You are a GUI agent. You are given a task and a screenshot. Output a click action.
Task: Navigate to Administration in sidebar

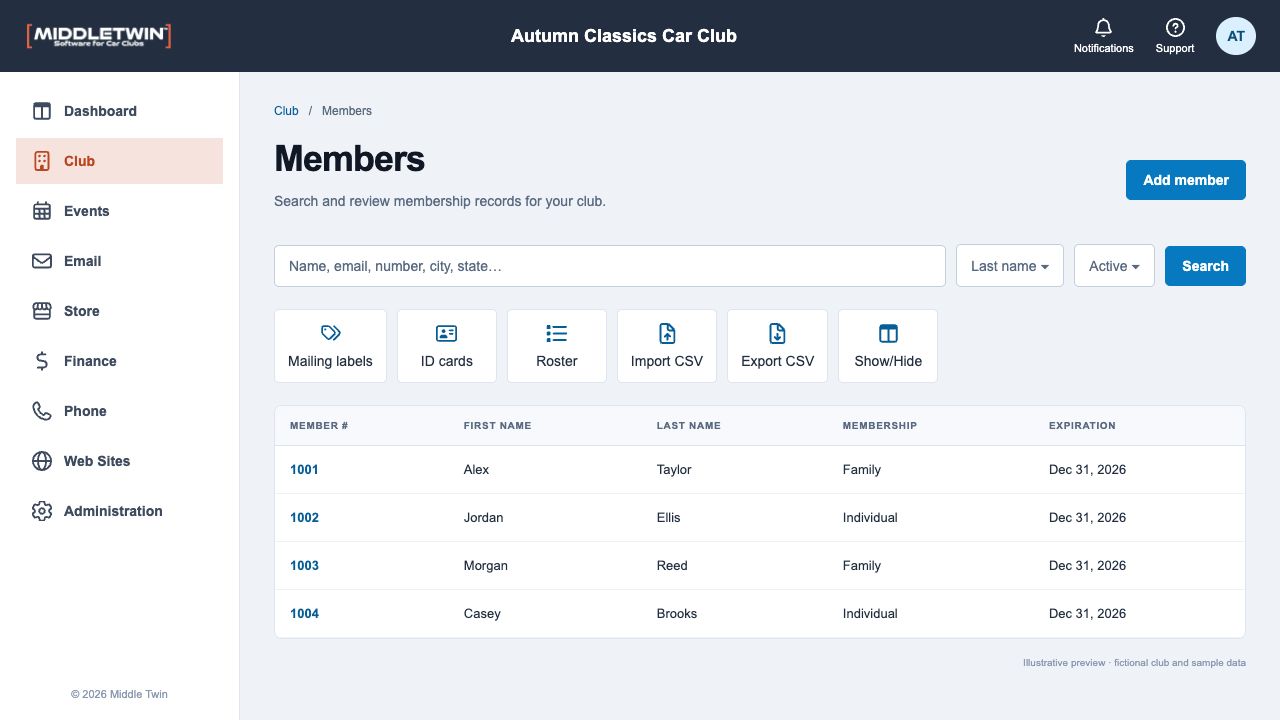(119, 511)
